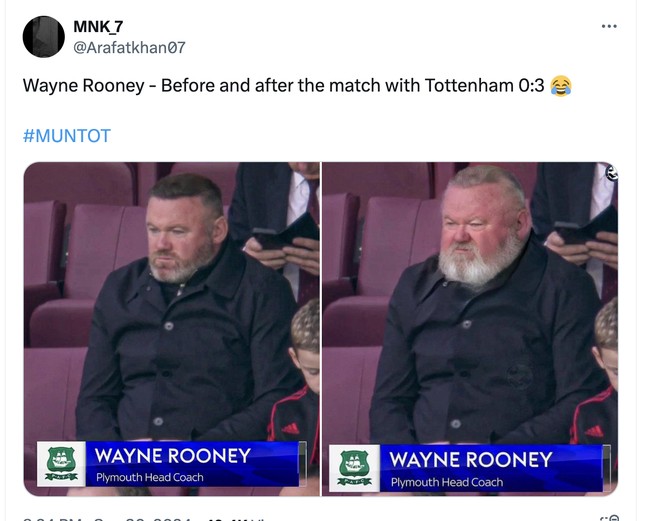Click Plymouth crest in the right image

pyautogui.click(x=354, y=468)
